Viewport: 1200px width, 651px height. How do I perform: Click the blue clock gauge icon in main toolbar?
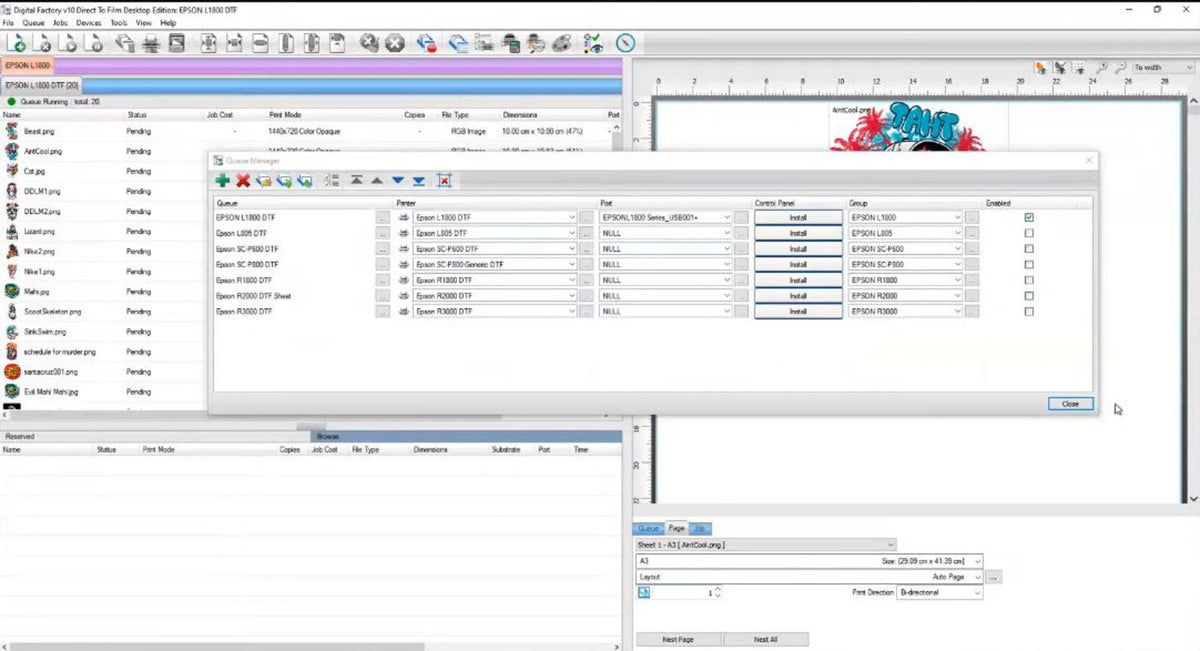(x=626, y=43)
